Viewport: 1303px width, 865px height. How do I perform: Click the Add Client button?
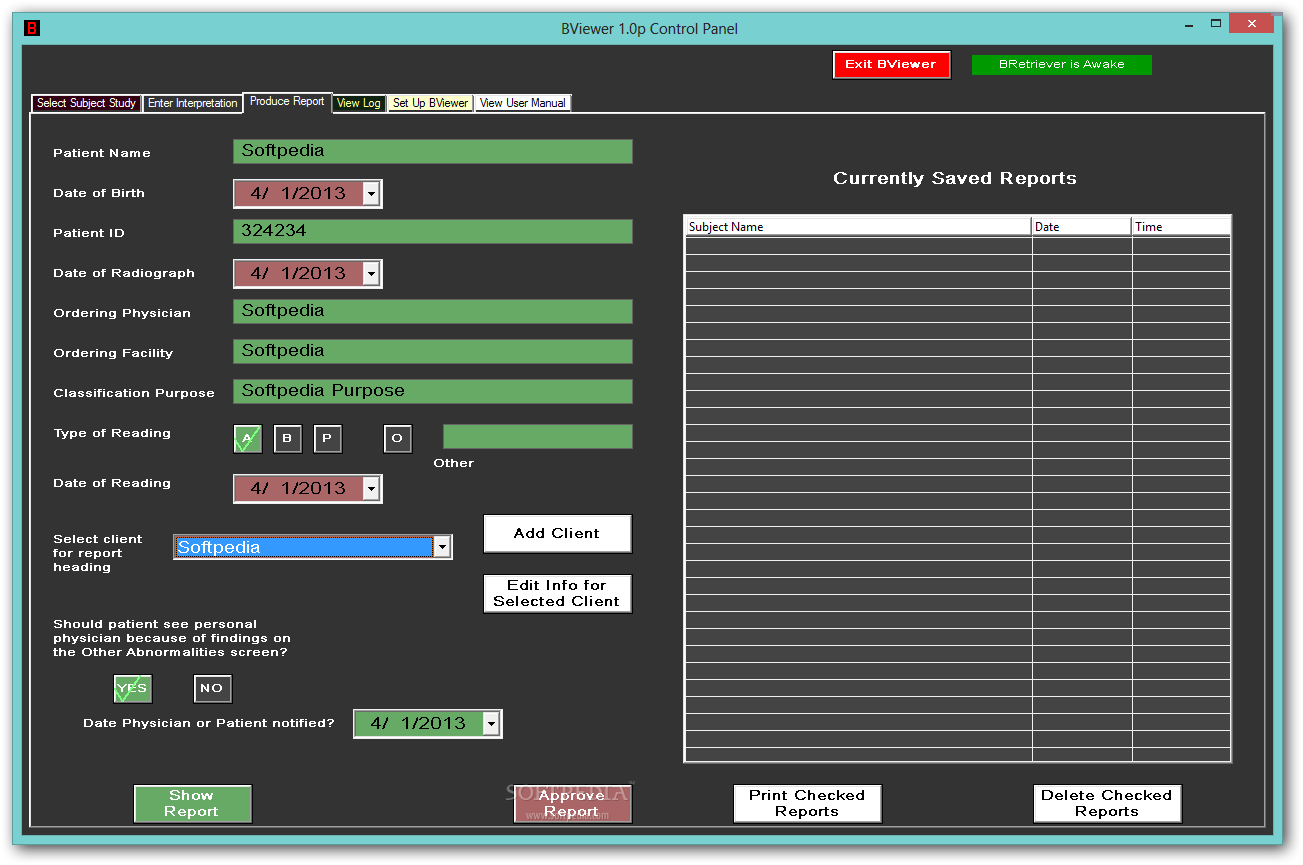[557, 533]
